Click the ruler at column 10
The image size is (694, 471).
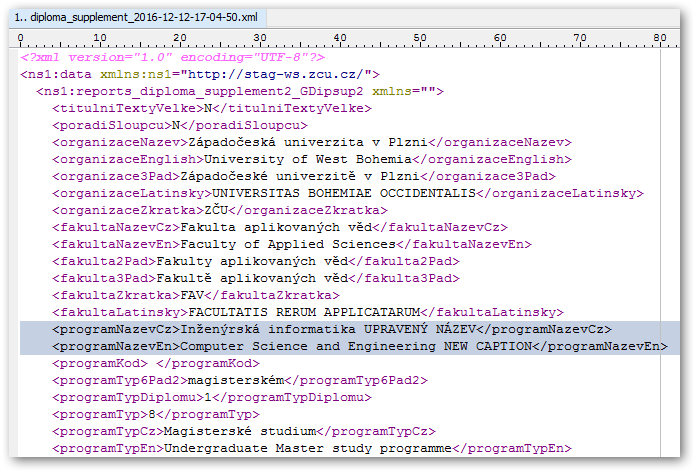pos(100,39)
